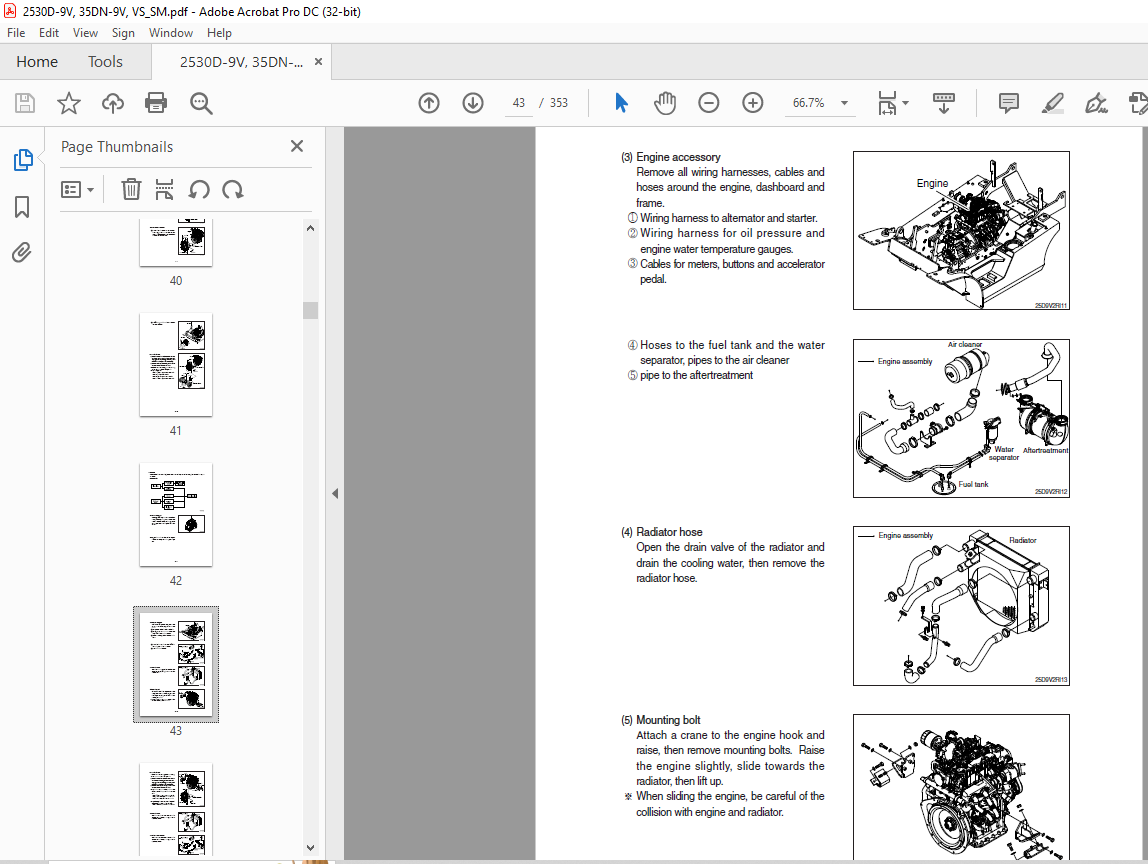This screenshot has height=864, width=1148.
Task: Open the thumbnails options dropdown
Action: point(78,190)
